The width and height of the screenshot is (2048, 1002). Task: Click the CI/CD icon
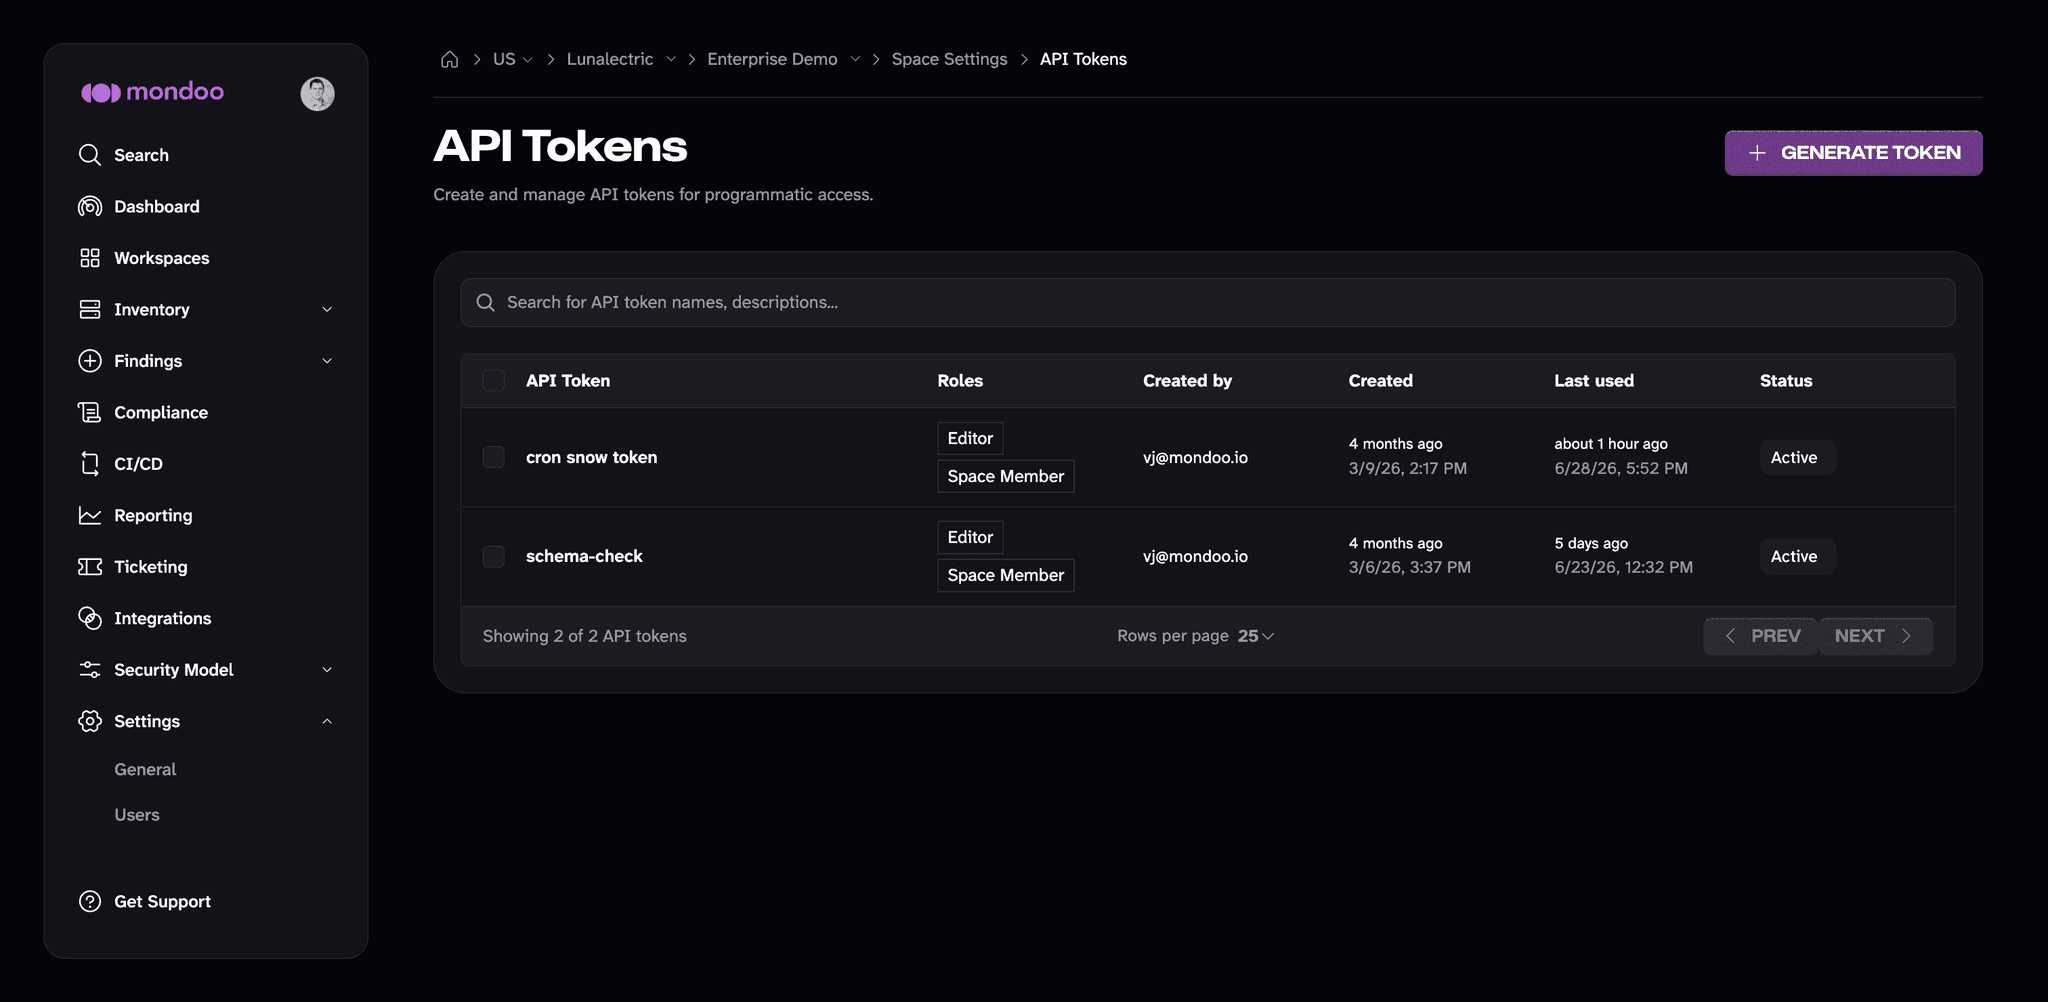[x=90, y=464]
